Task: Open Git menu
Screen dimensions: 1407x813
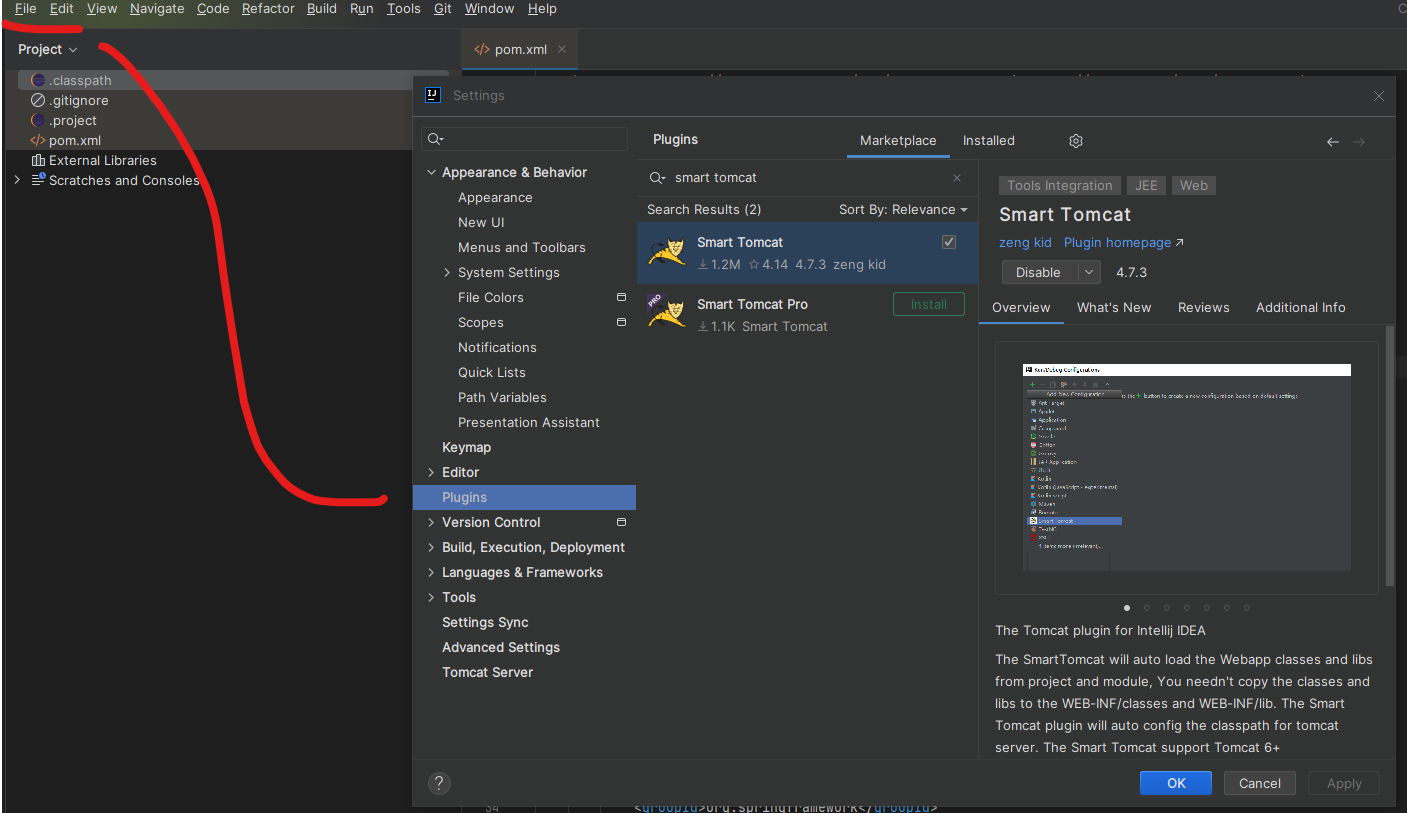Action: tap(443, 9)
